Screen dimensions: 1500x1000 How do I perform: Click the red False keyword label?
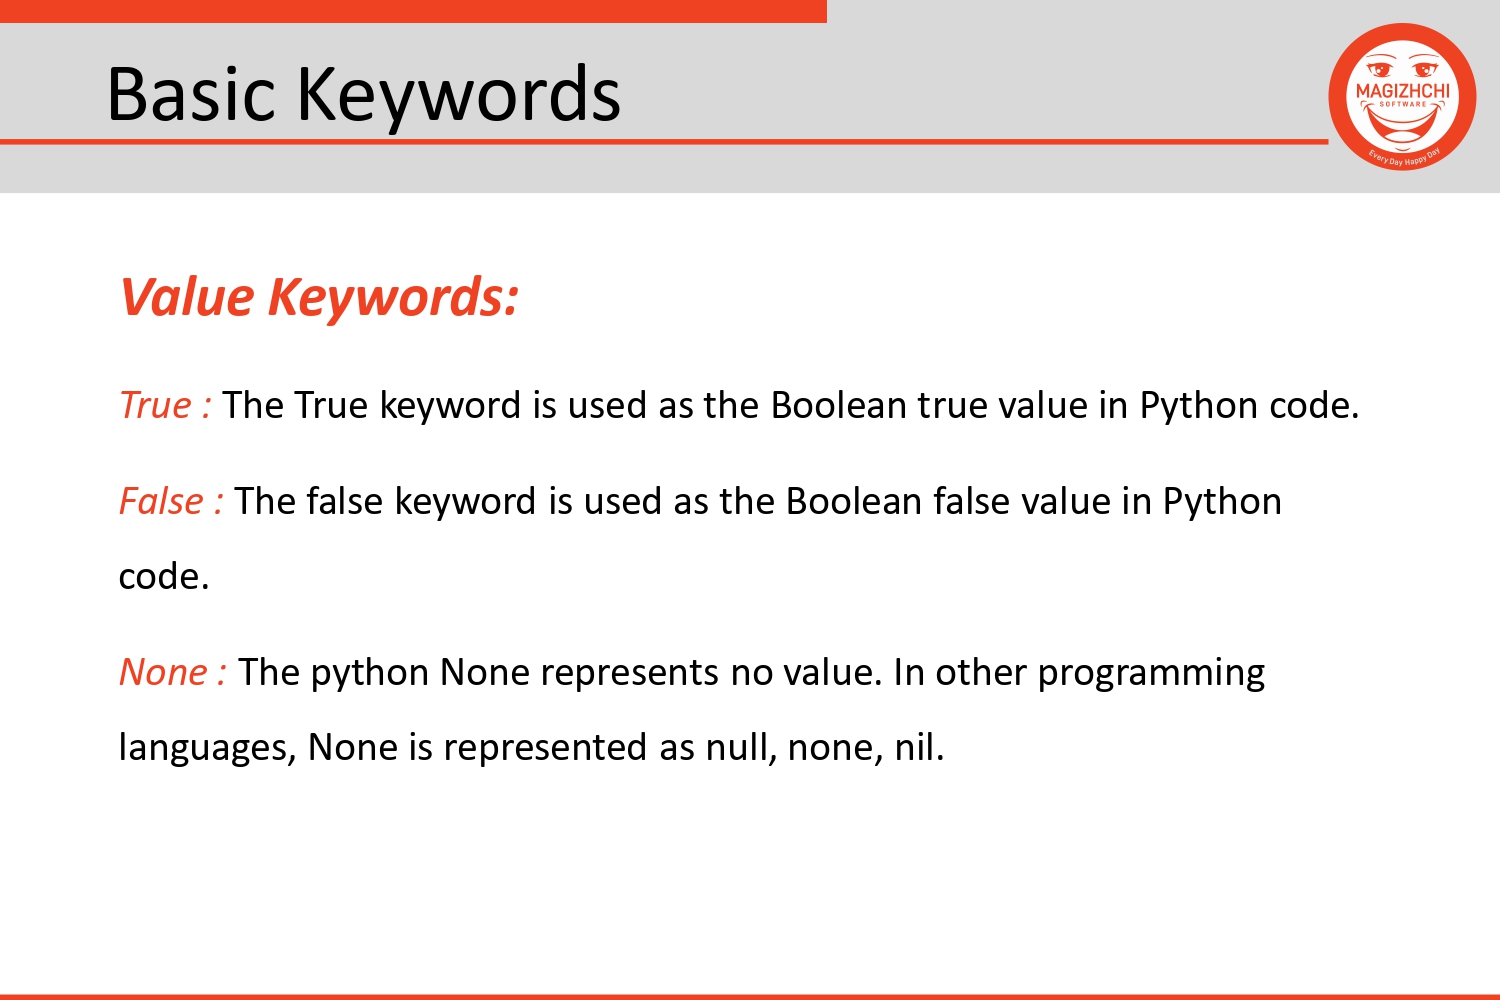coord(171,501)
